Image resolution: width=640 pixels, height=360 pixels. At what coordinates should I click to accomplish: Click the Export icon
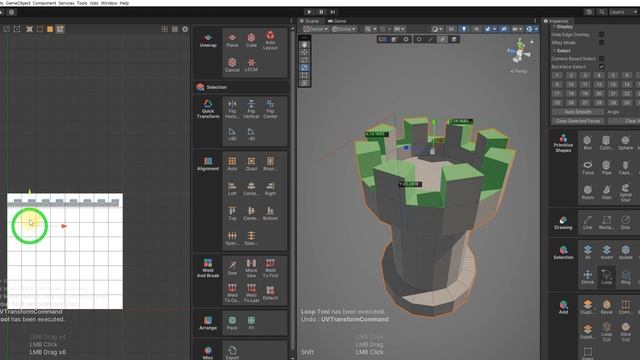[232, 352]
